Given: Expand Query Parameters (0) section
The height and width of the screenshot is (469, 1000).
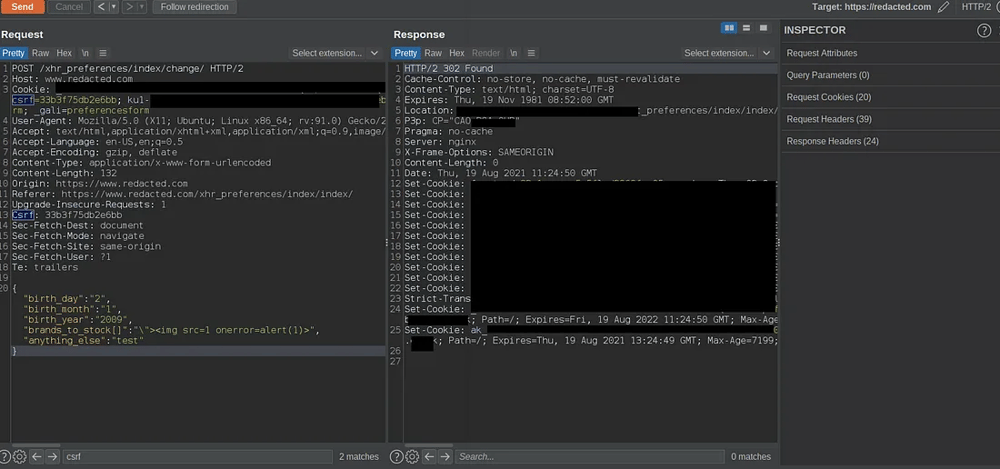Looking at the screenshot, I should [890, 75].
